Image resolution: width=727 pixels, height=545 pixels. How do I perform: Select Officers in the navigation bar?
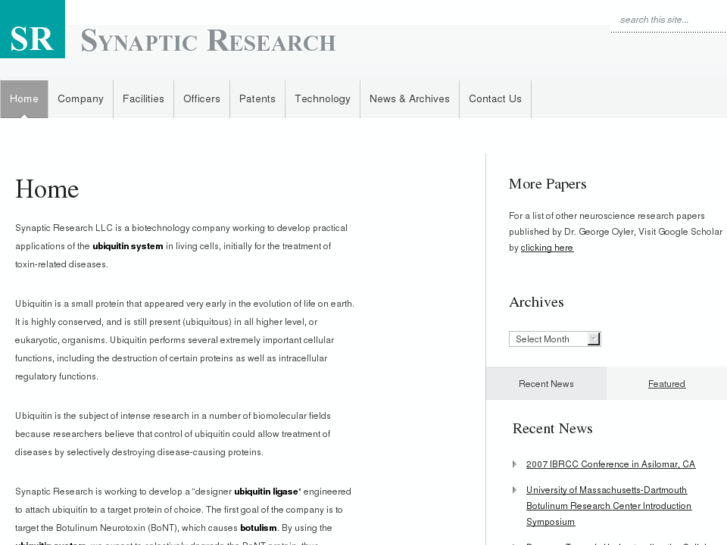202,99
